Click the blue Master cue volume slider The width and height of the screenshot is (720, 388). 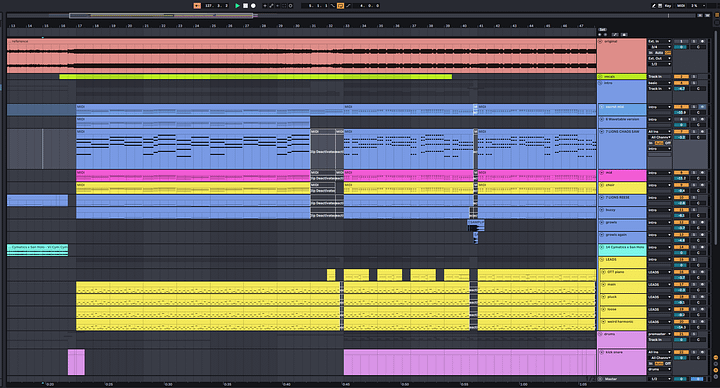pos(698,379)
